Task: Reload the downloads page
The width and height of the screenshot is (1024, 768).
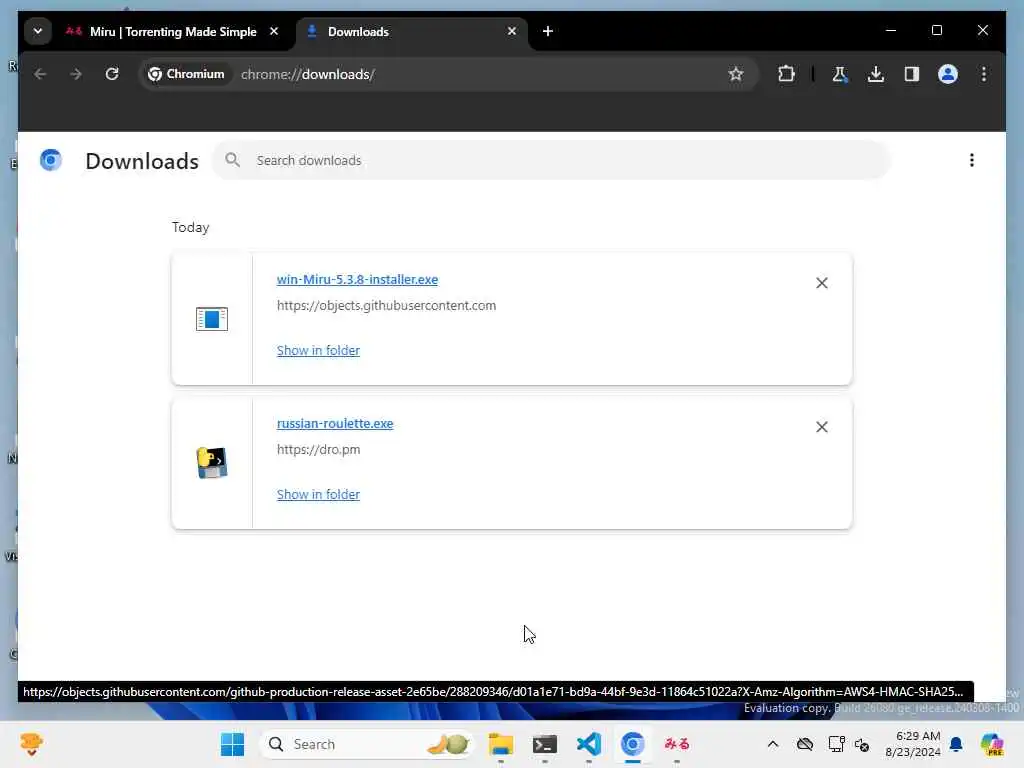Action: pyautogui.click(x=112, y=74)
